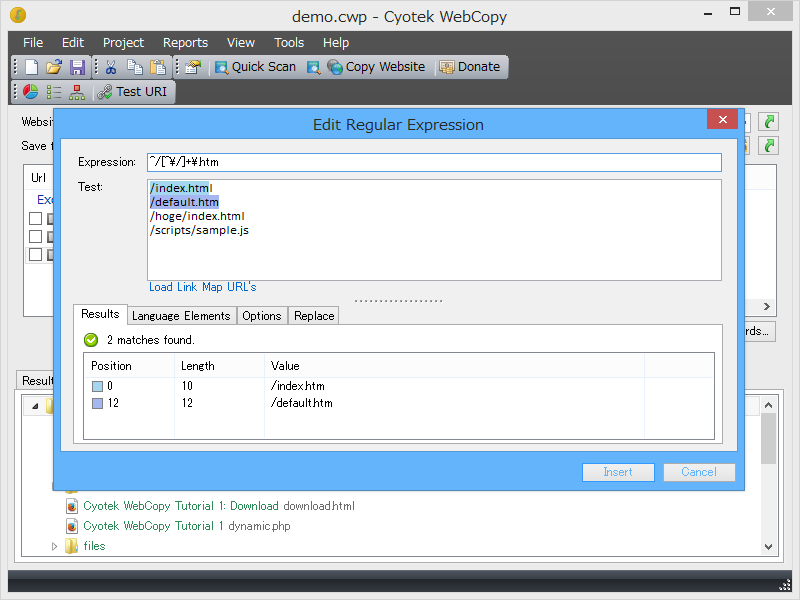
Task: Collapse the root node in results tree
Action: [35, 406]
